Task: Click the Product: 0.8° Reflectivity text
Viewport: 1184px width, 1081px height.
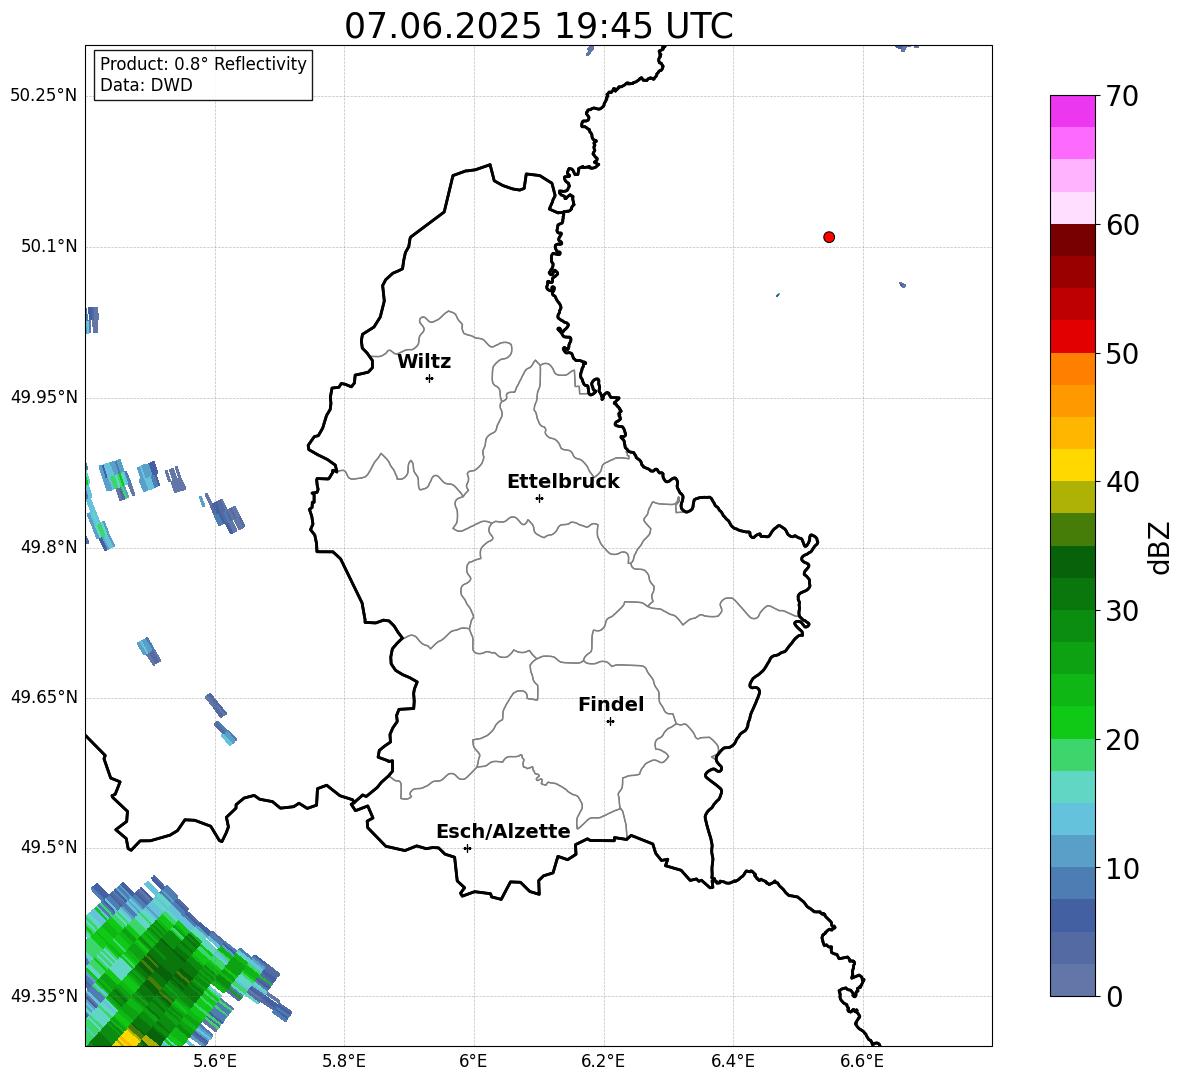Action: click(203, 64)
